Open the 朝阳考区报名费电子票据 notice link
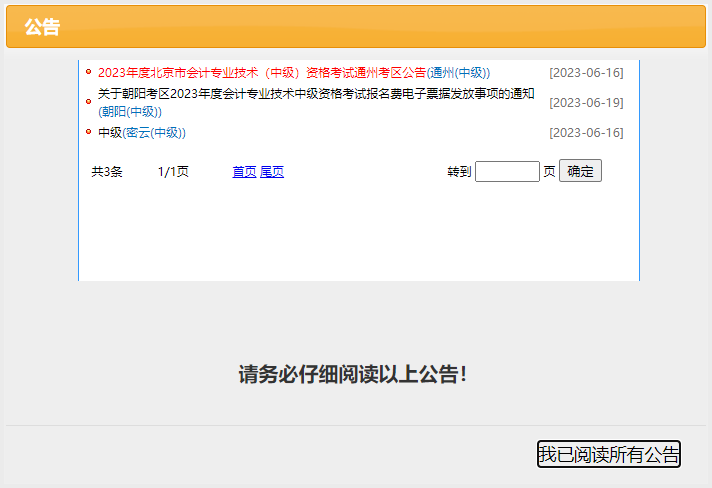This screenshot has height=488, width=712. click(x=316, y=95)
